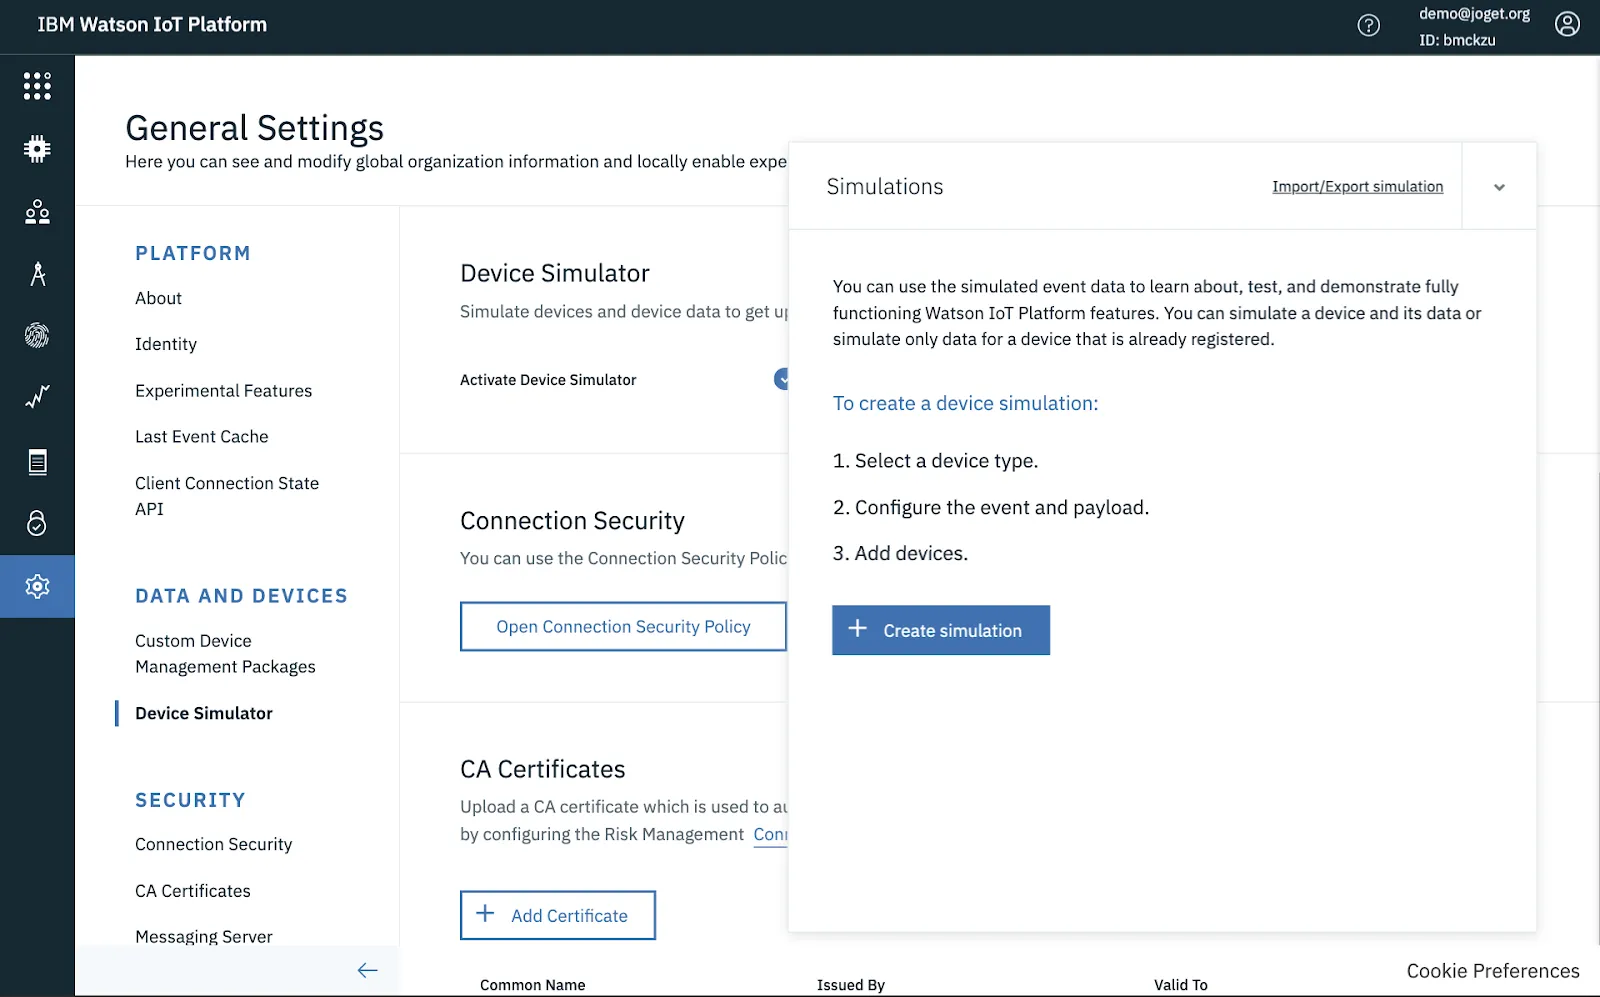Select the Settings gear icon in sidebar
The height and width of the screenshot is (997, 1600).
point(37,586)
